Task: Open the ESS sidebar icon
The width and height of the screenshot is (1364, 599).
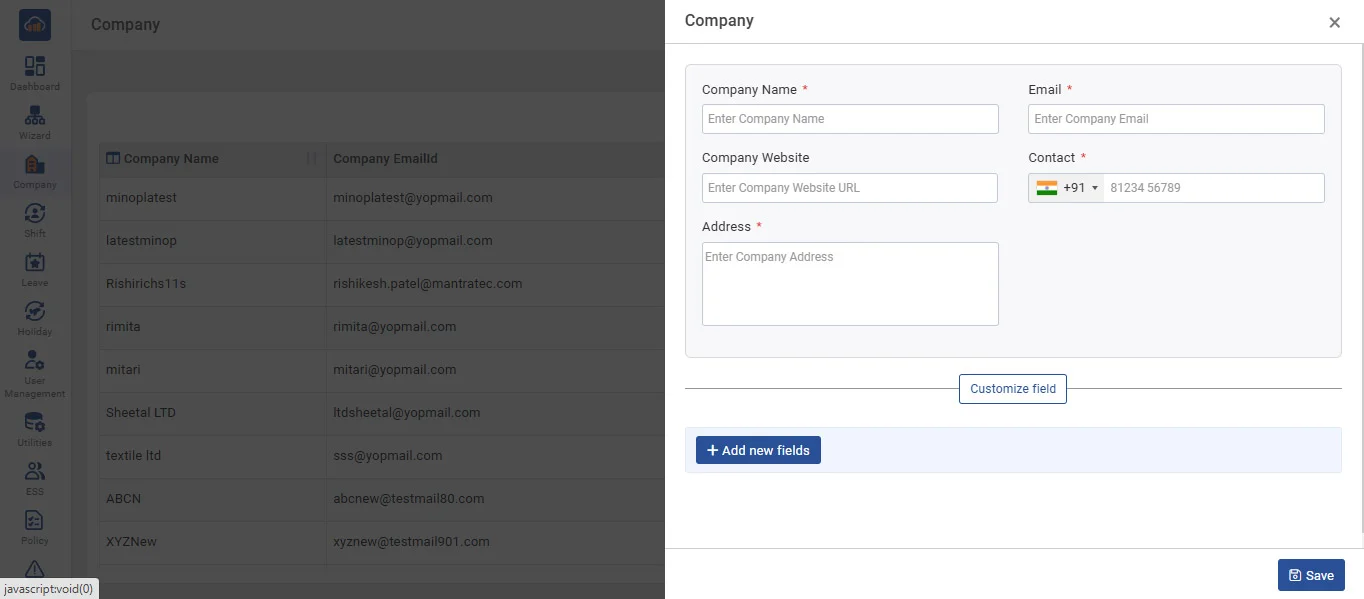Action: coord(35,477)
